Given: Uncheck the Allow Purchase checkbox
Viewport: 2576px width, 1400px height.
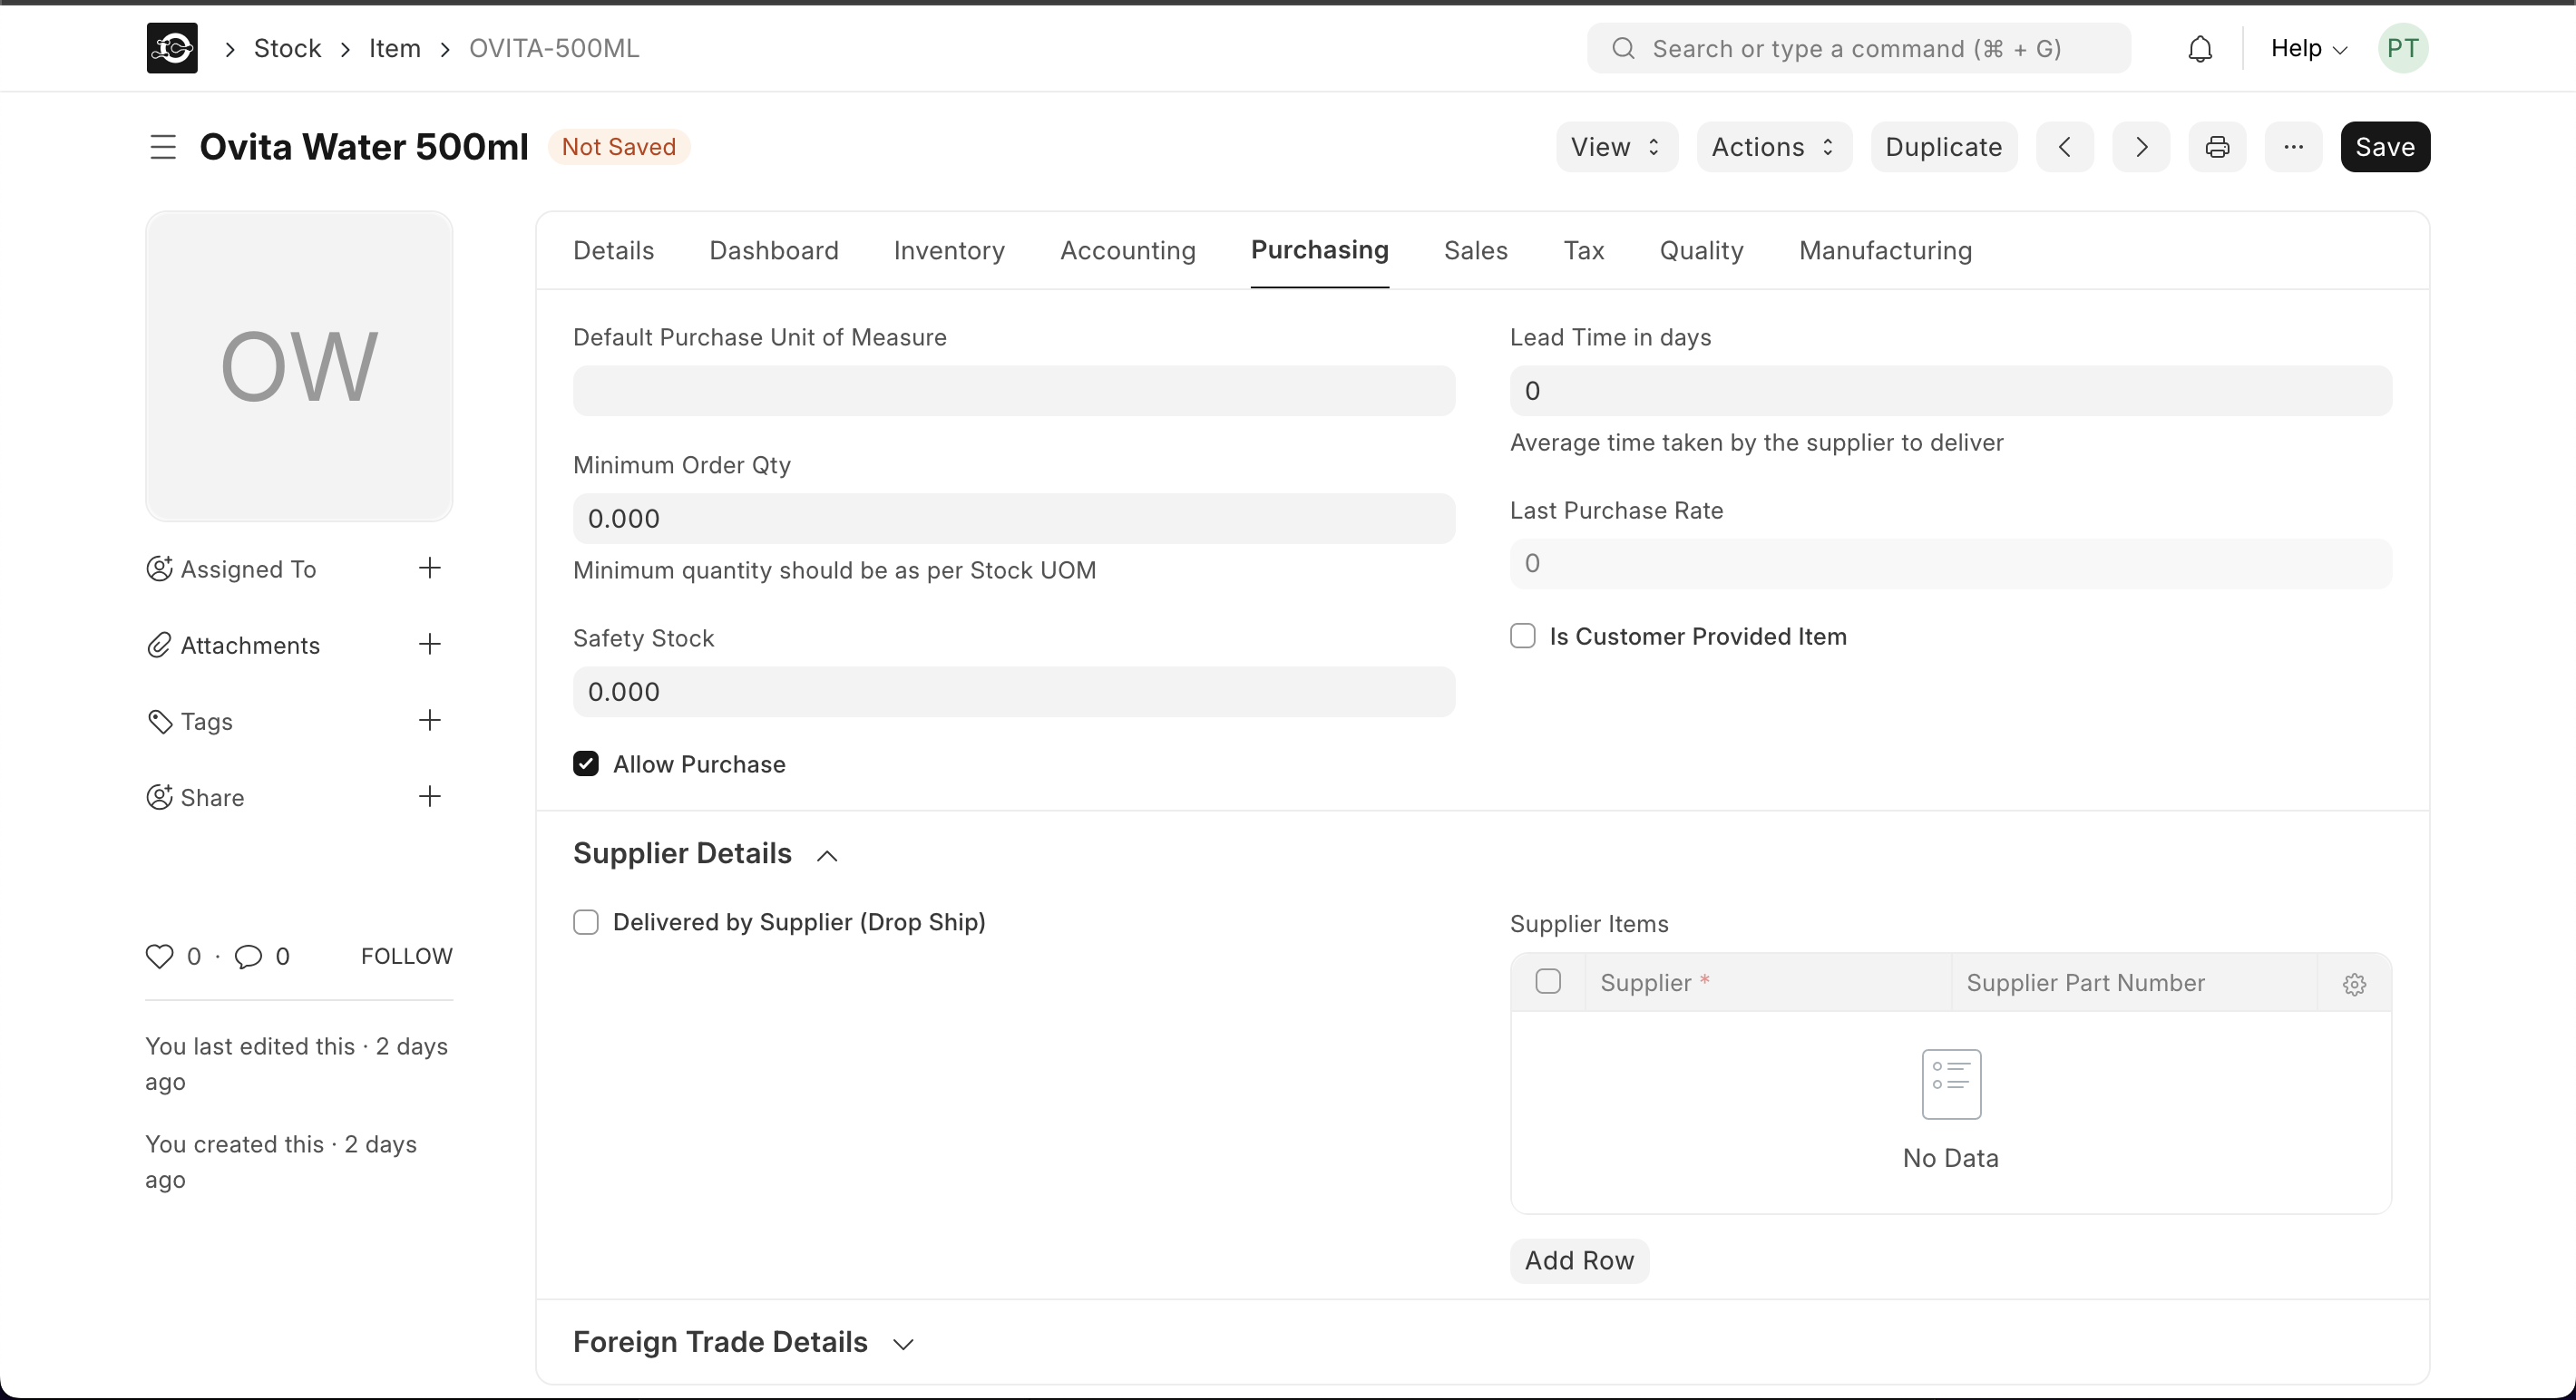Looking at the screenshot, I should tap(586, 764).
